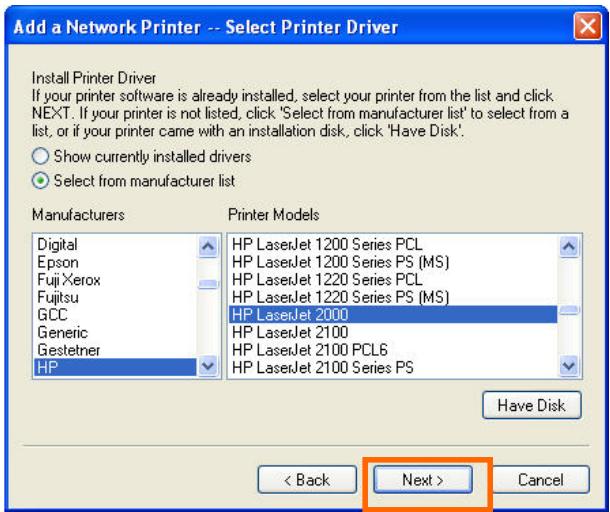
Task: Click highlighted HP LaserJet 2000 model
Action: click(x=393, y=315)
